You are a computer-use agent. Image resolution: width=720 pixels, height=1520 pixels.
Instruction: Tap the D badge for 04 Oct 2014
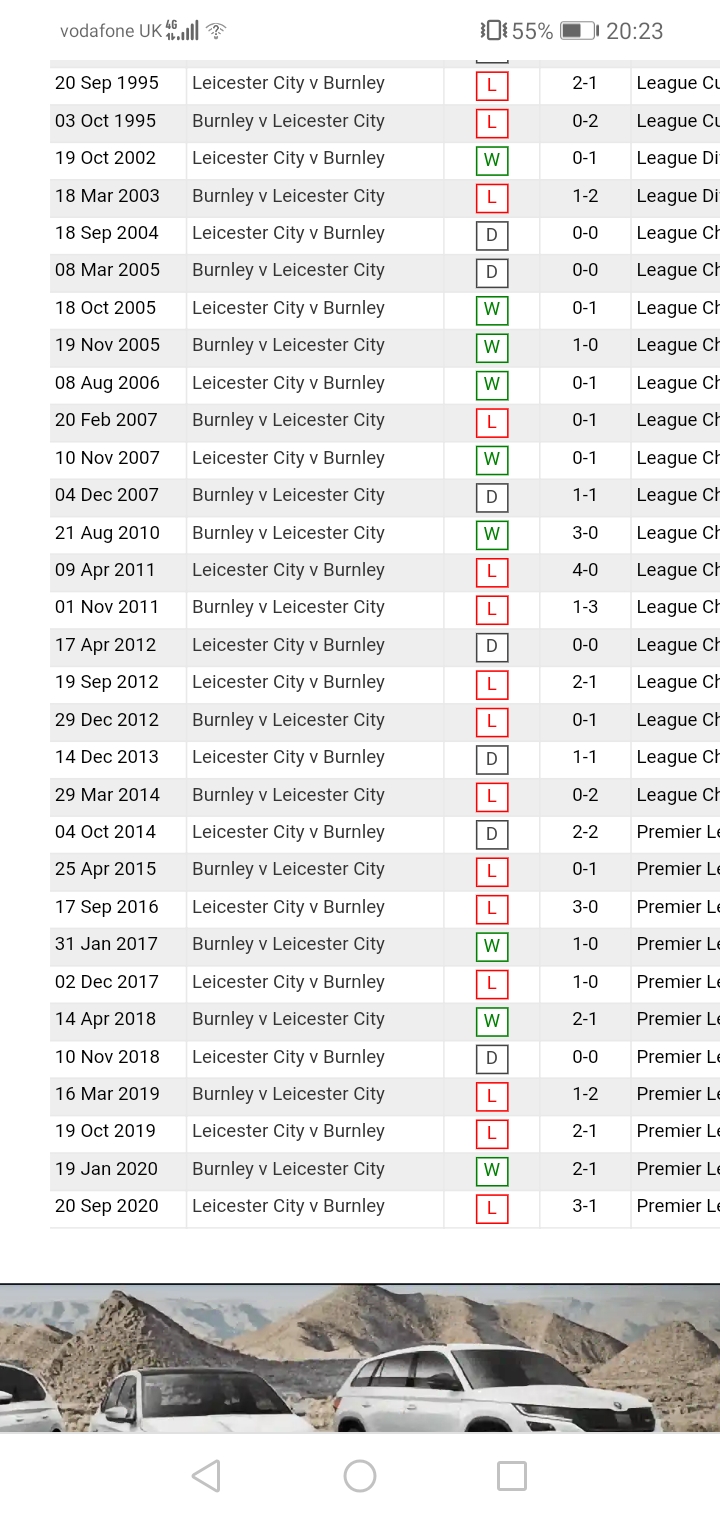click(x=491, y=834)
